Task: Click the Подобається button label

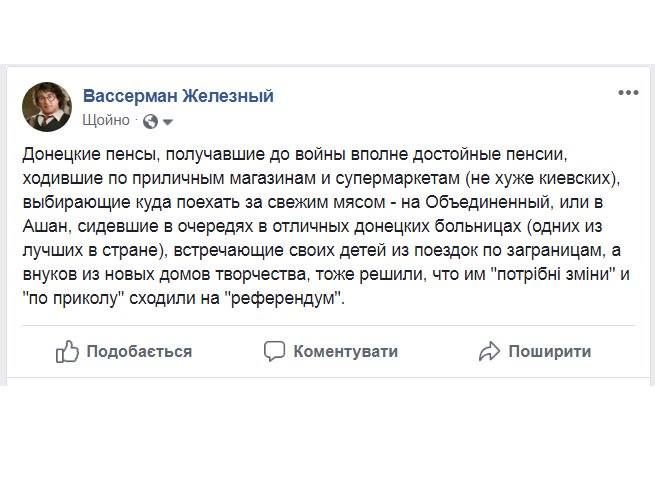Action: click(x=139, y=351)
